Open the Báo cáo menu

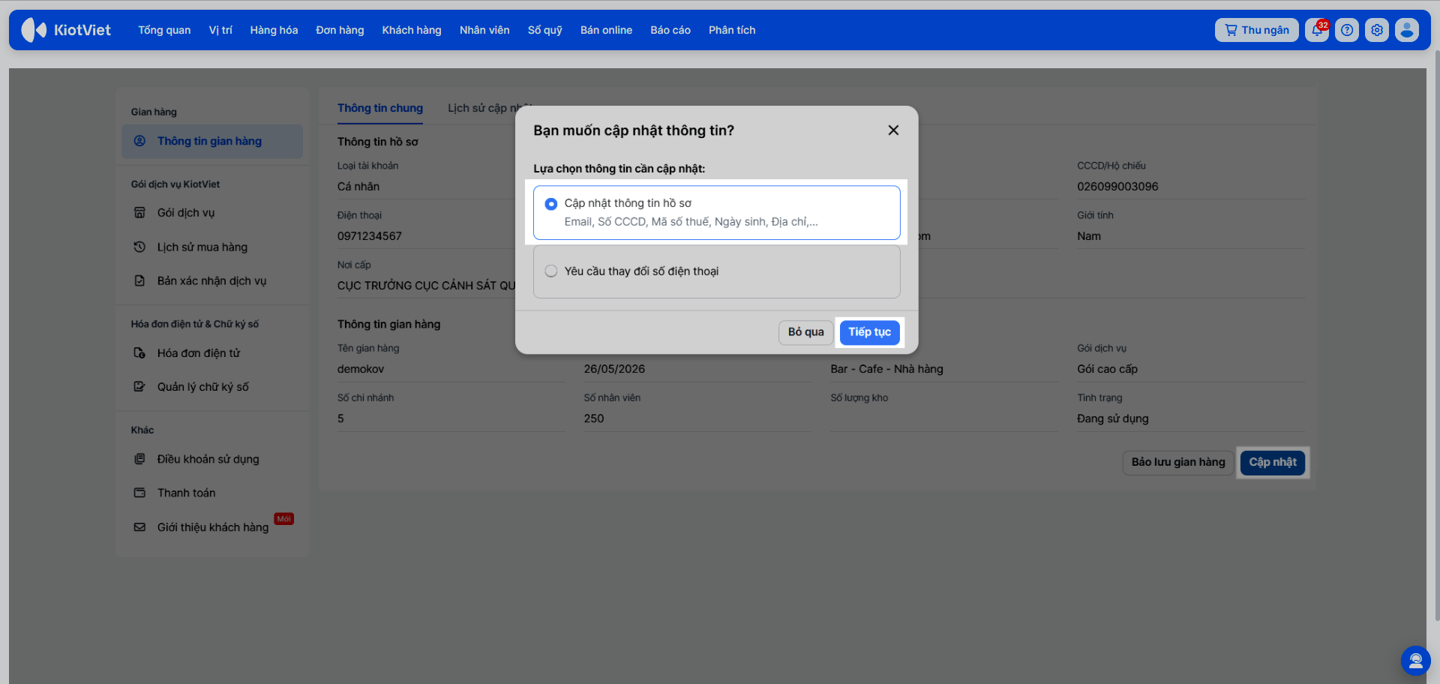670,30
